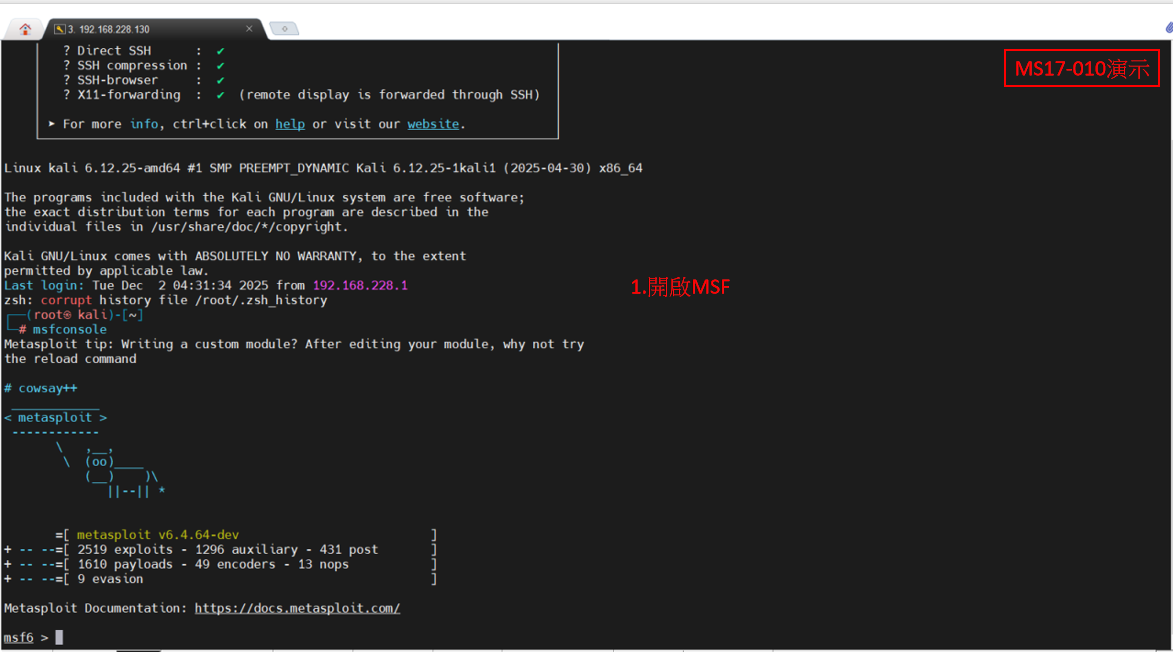Viewport: 1173px width, 656px height.
Task: Click the 'Linux kali 6.12.25-amd64' kernel line
Action: [x=323, y=168]
